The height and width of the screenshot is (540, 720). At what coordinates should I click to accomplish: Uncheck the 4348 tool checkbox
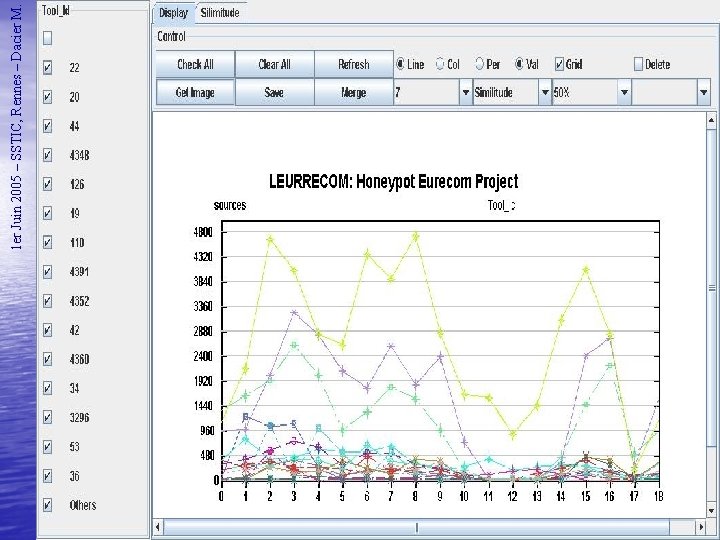[x=47, y=155]
